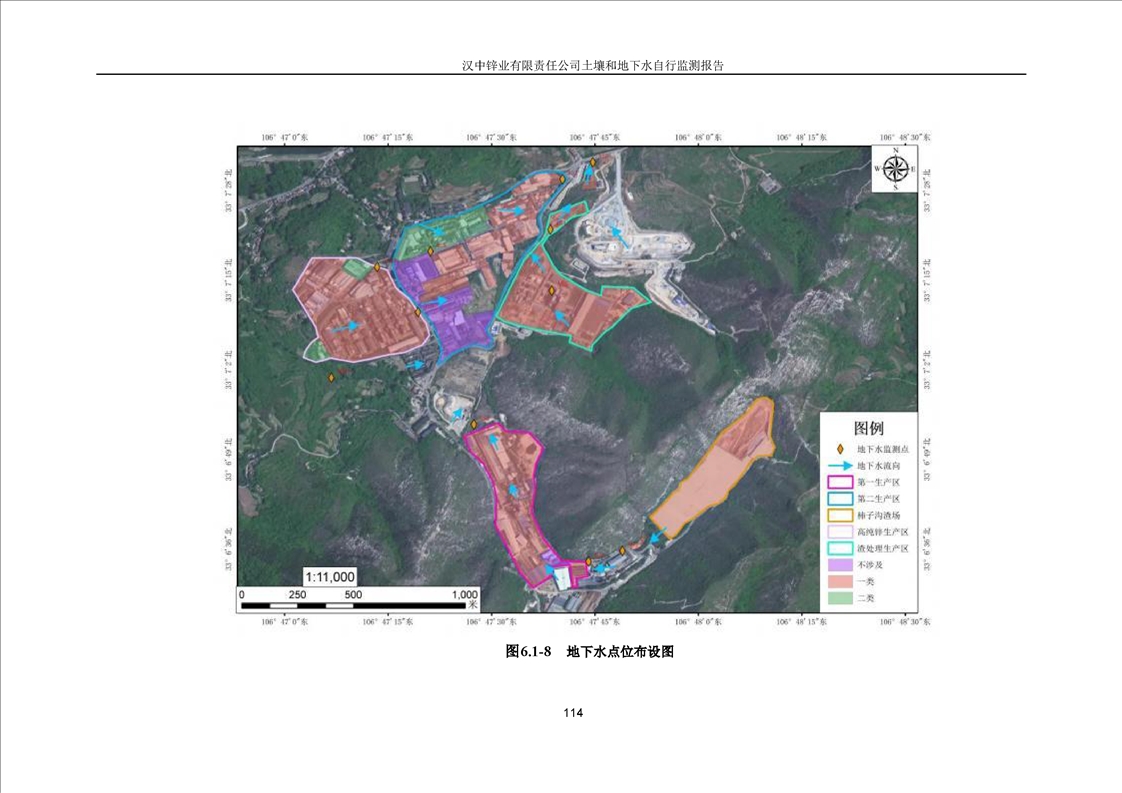Click the flow arrow inside the white construction site

[x=621, y=236]
